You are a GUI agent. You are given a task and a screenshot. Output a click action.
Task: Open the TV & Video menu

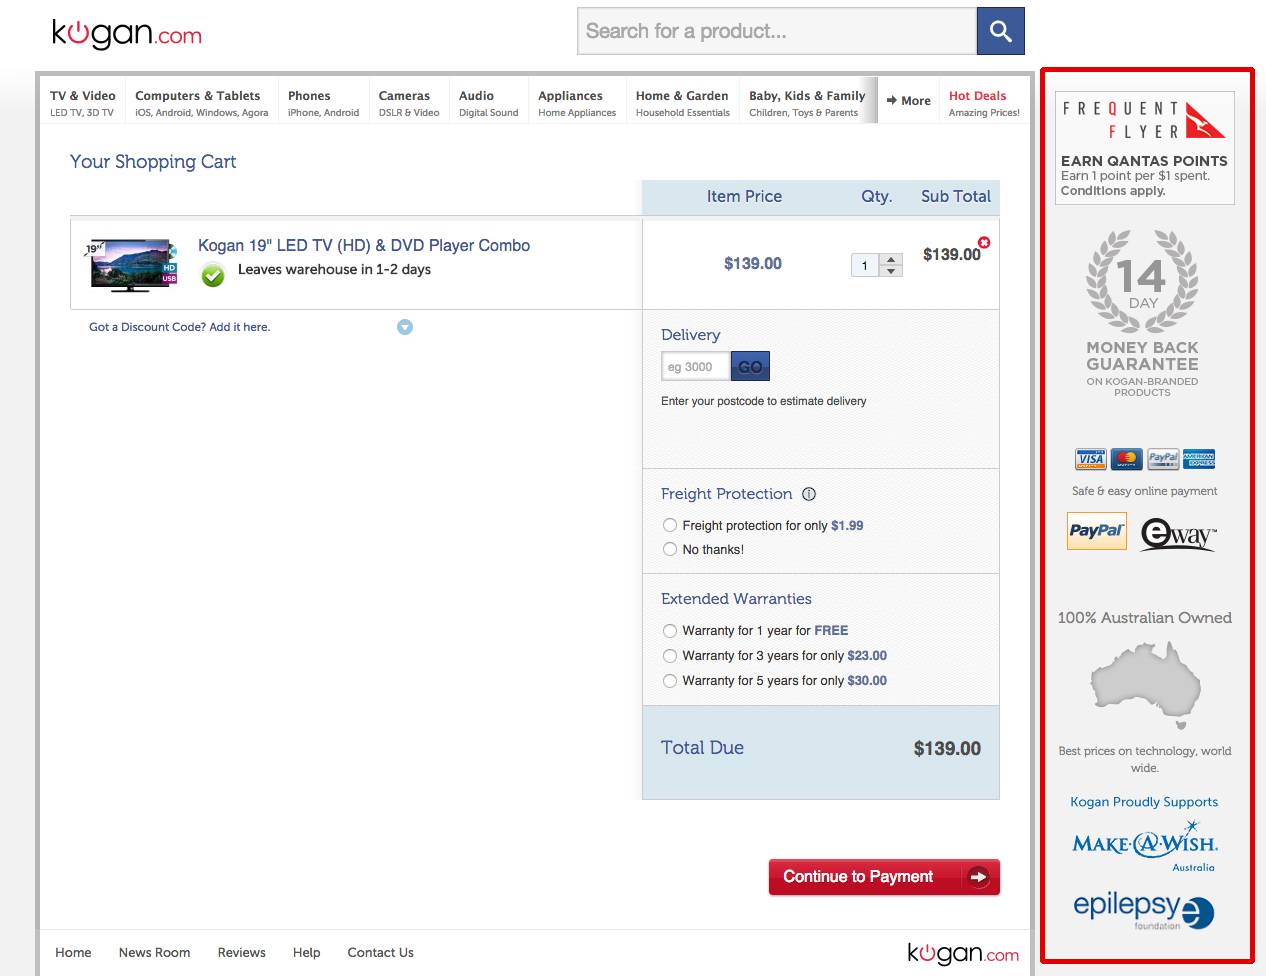click(x=83, y=102)
